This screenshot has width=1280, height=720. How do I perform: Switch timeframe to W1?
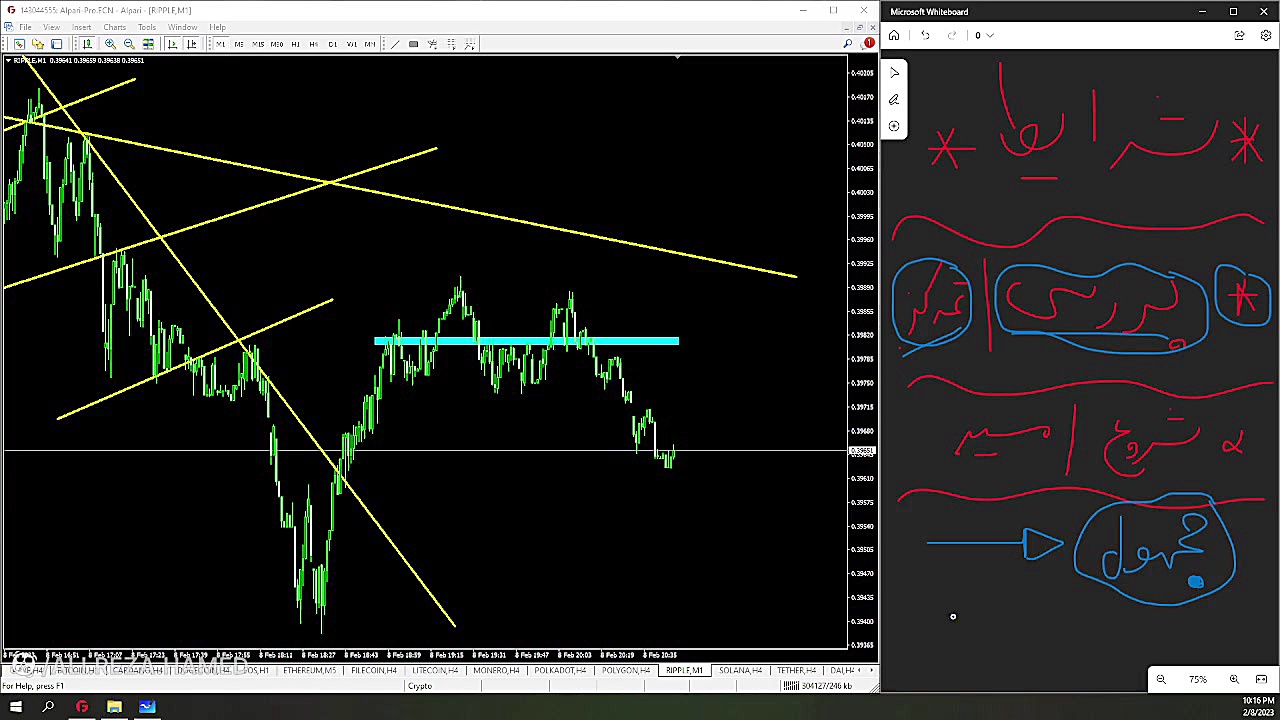[351, 44]
